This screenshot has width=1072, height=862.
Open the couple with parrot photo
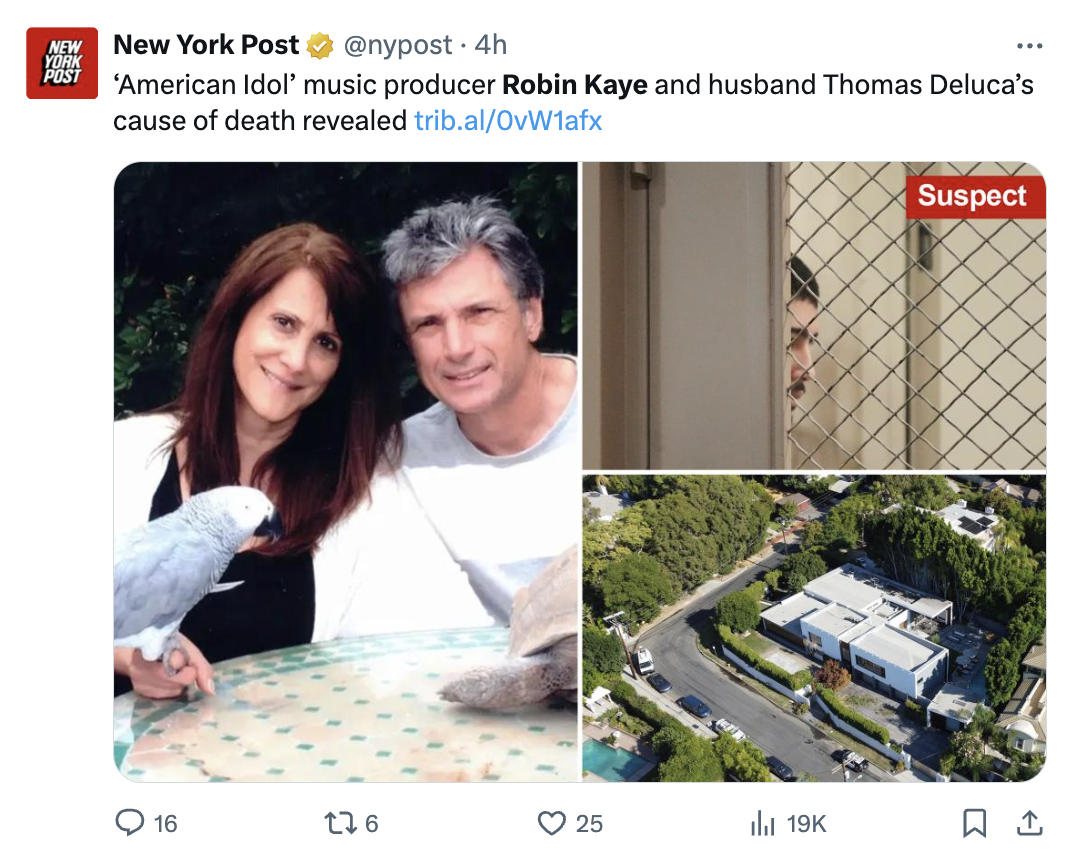tap(346, 471)
